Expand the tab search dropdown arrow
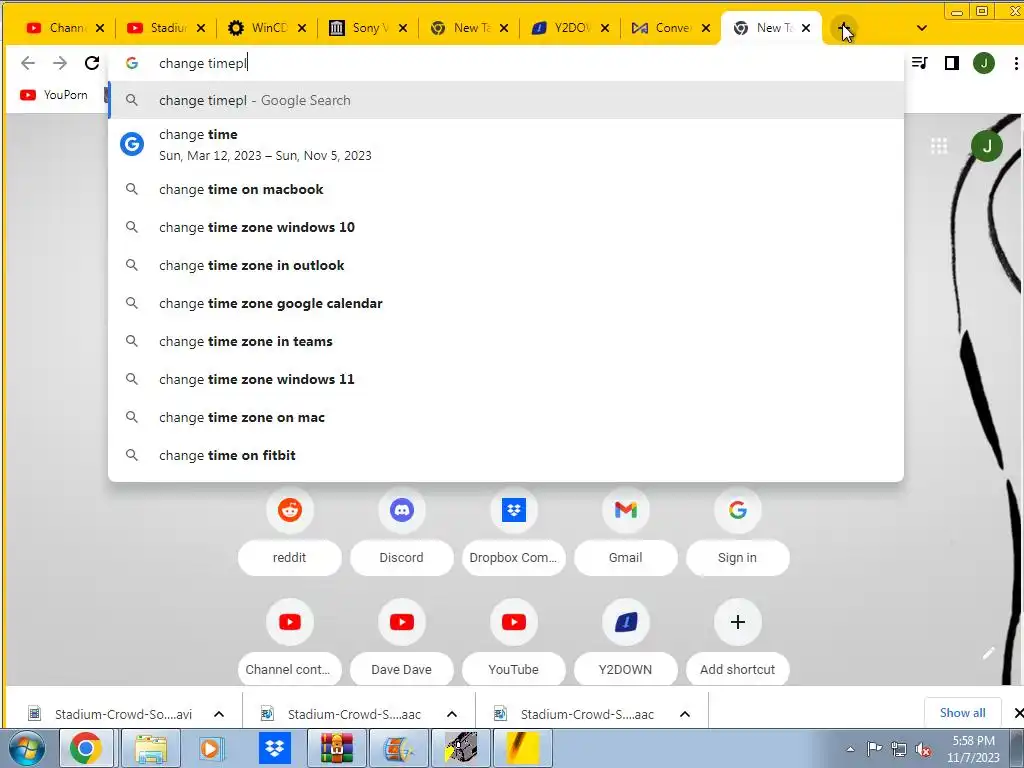This screenshot has width=1024, height=768. pos(921,28)
